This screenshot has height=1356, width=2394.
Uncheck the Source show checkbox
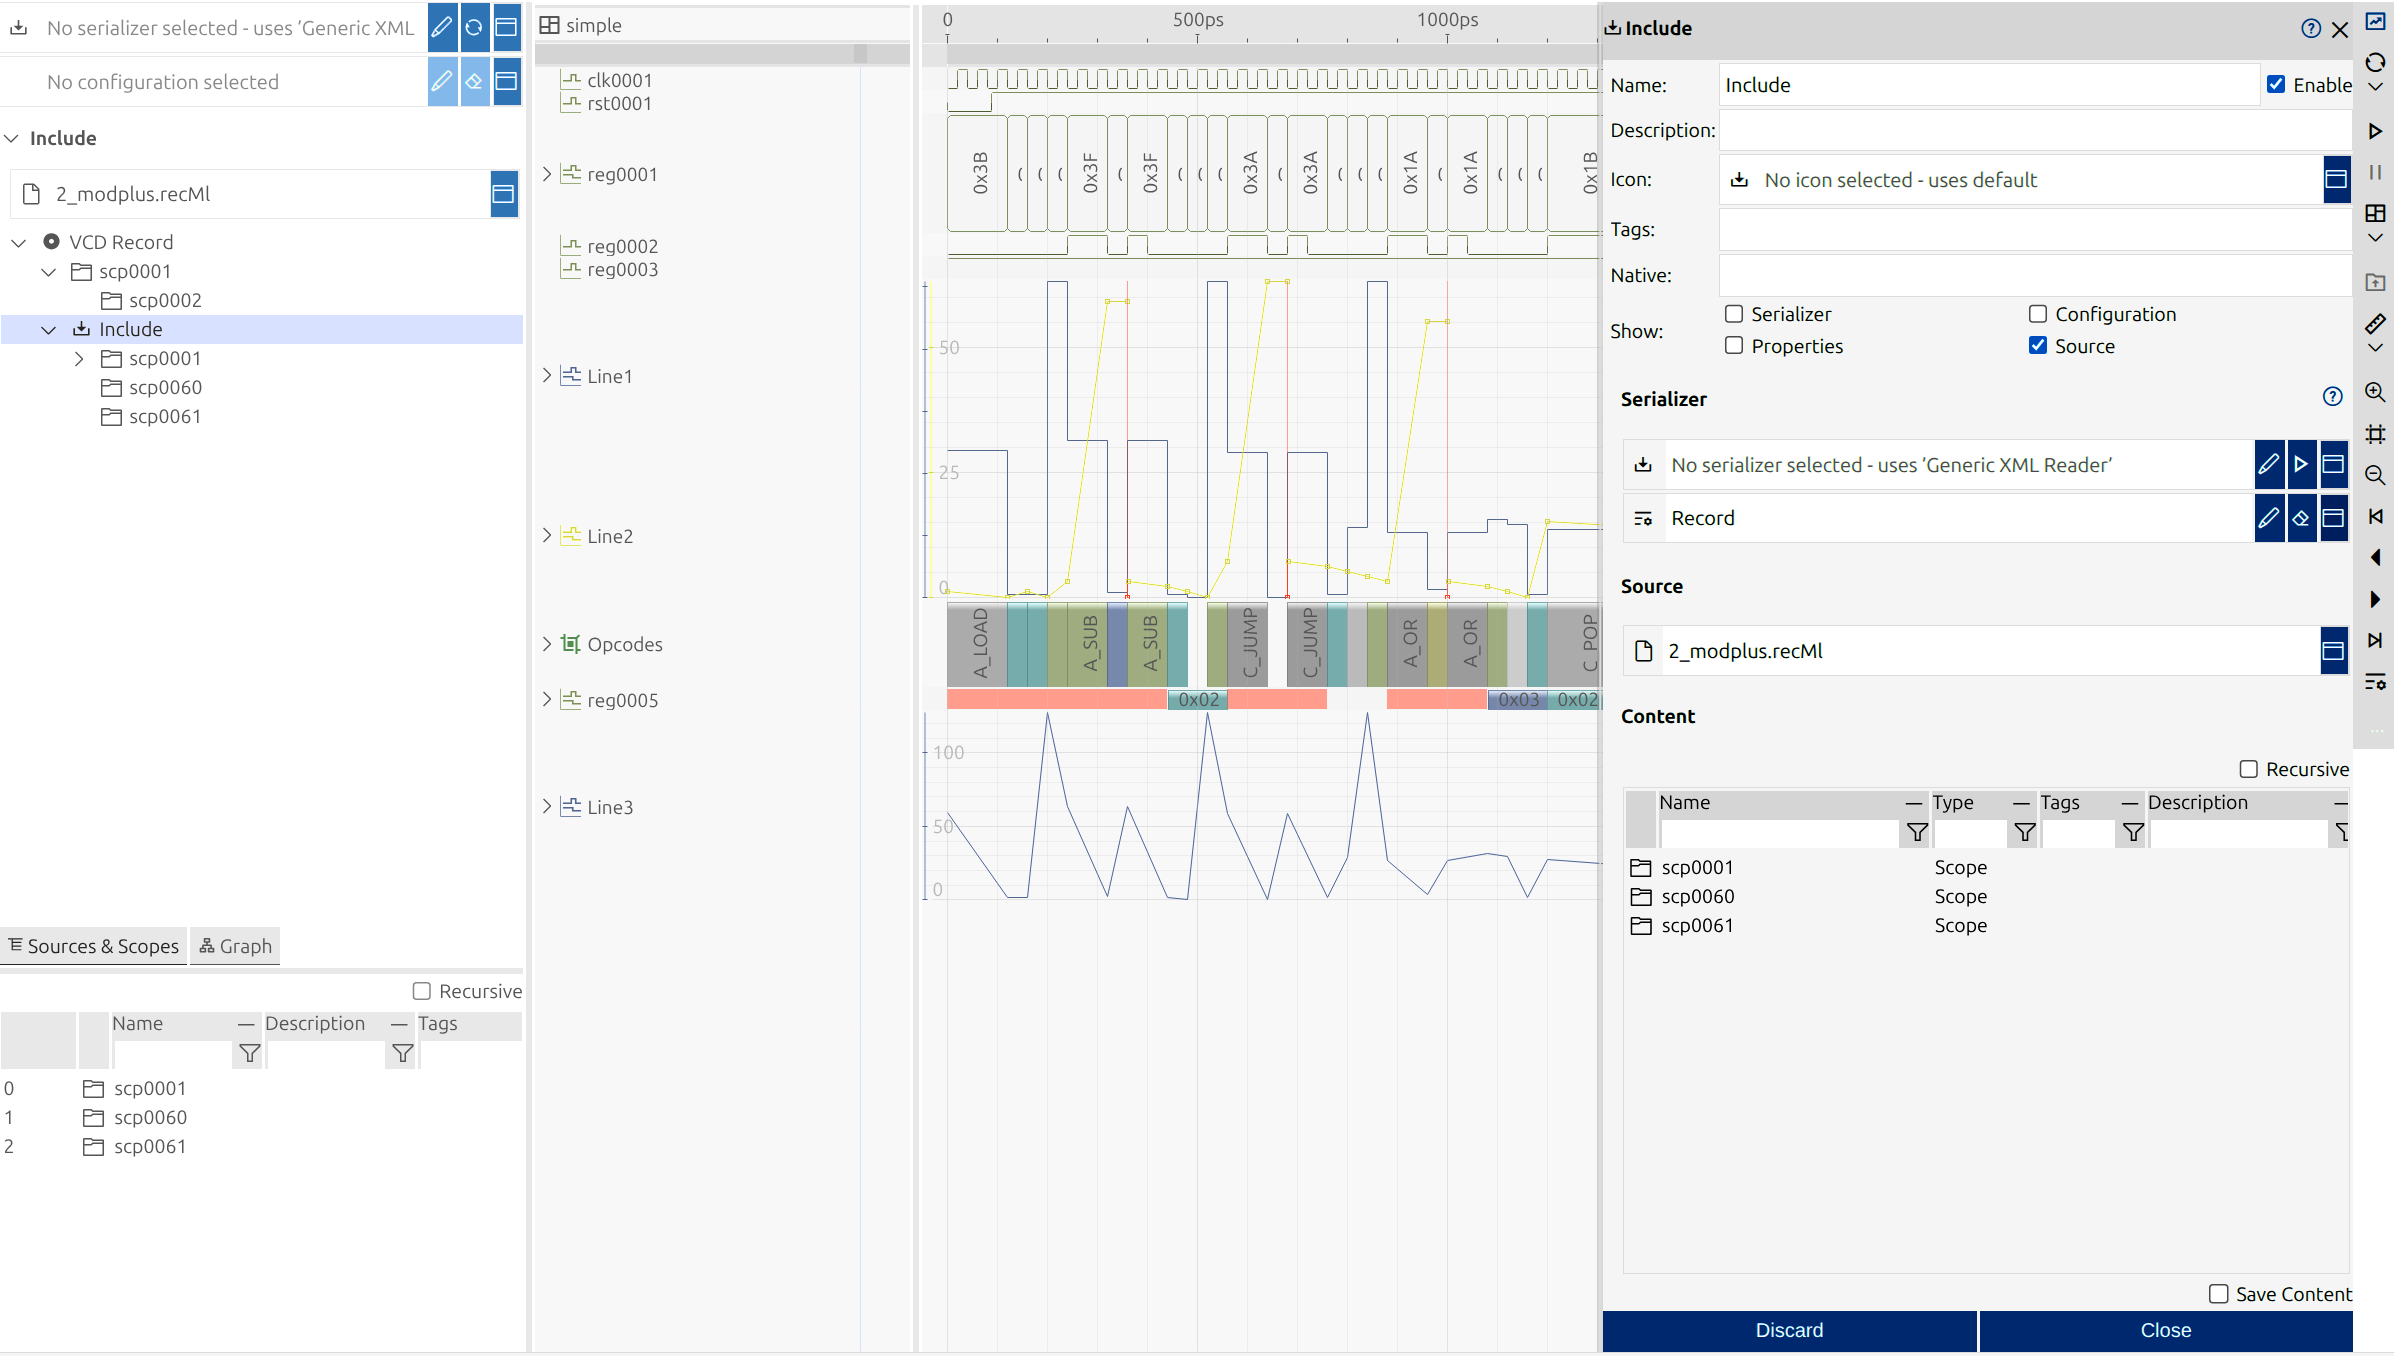click(2038, 346)
